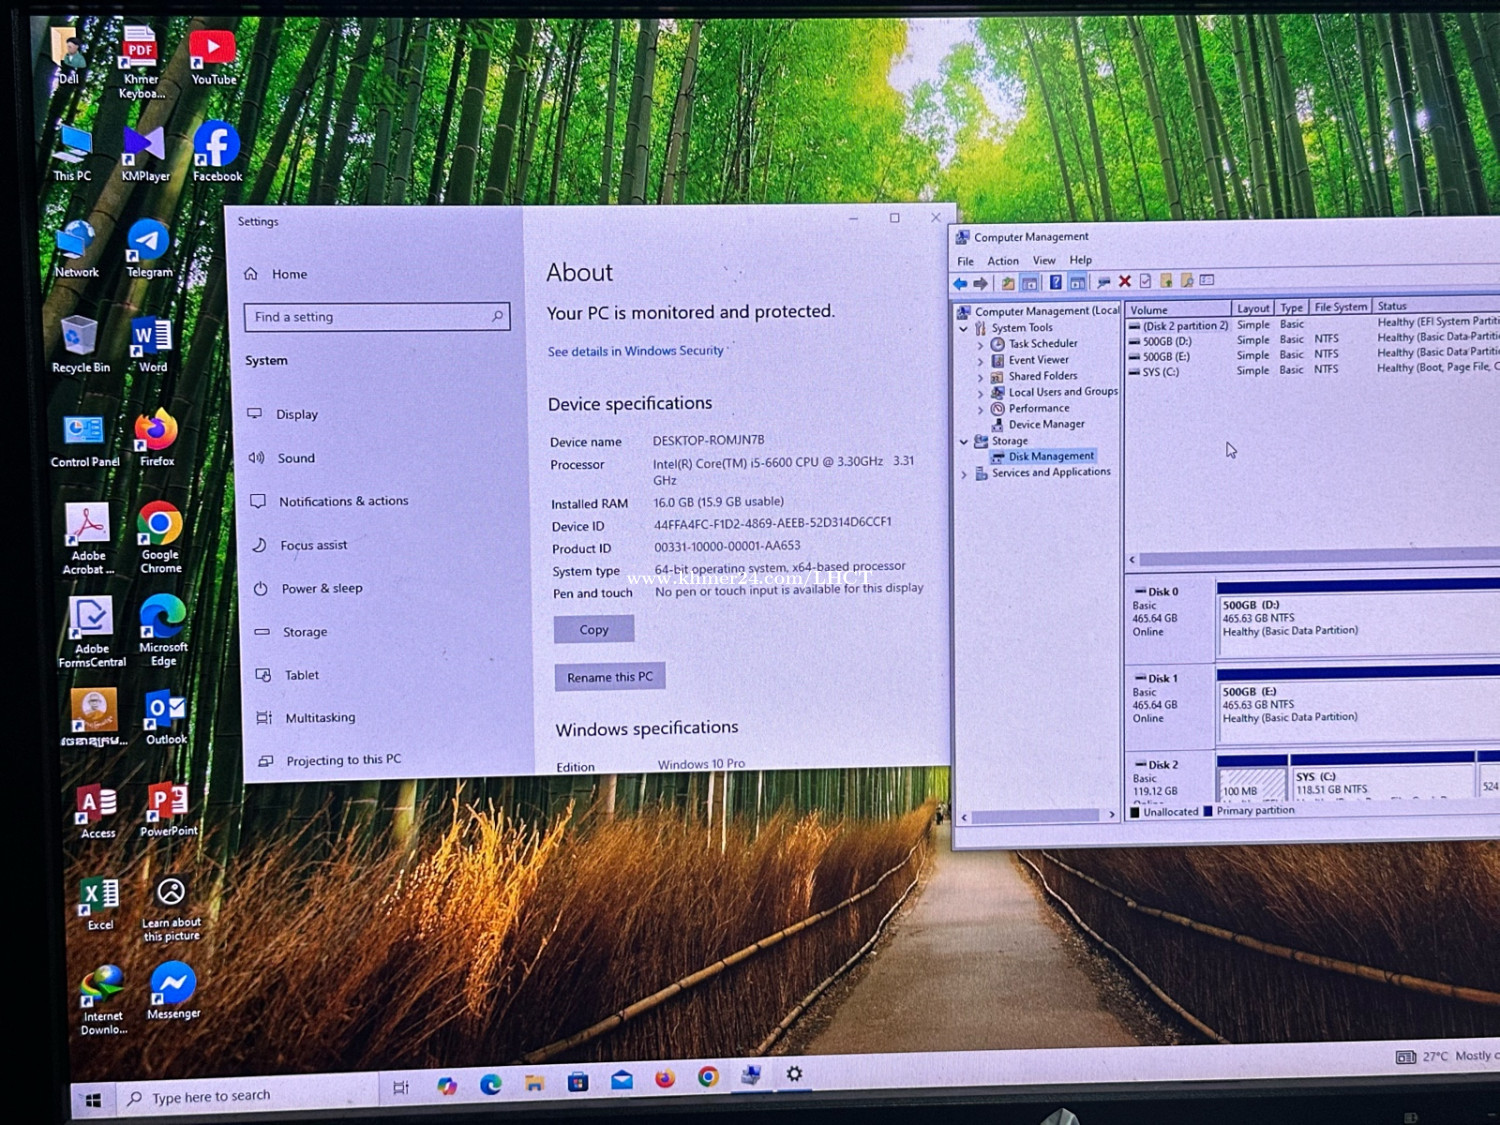Click the Google Chrome desktop icon
This screenshot has width=1500, height=1125.
coord(160,538)
